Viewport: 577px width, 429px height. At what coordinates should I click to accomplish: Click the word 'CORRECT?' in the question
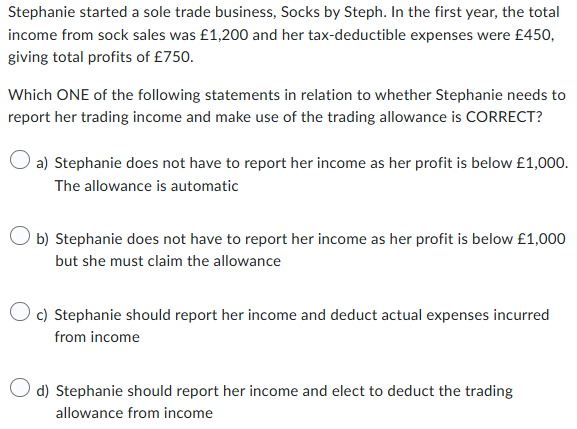coord(504,117)
